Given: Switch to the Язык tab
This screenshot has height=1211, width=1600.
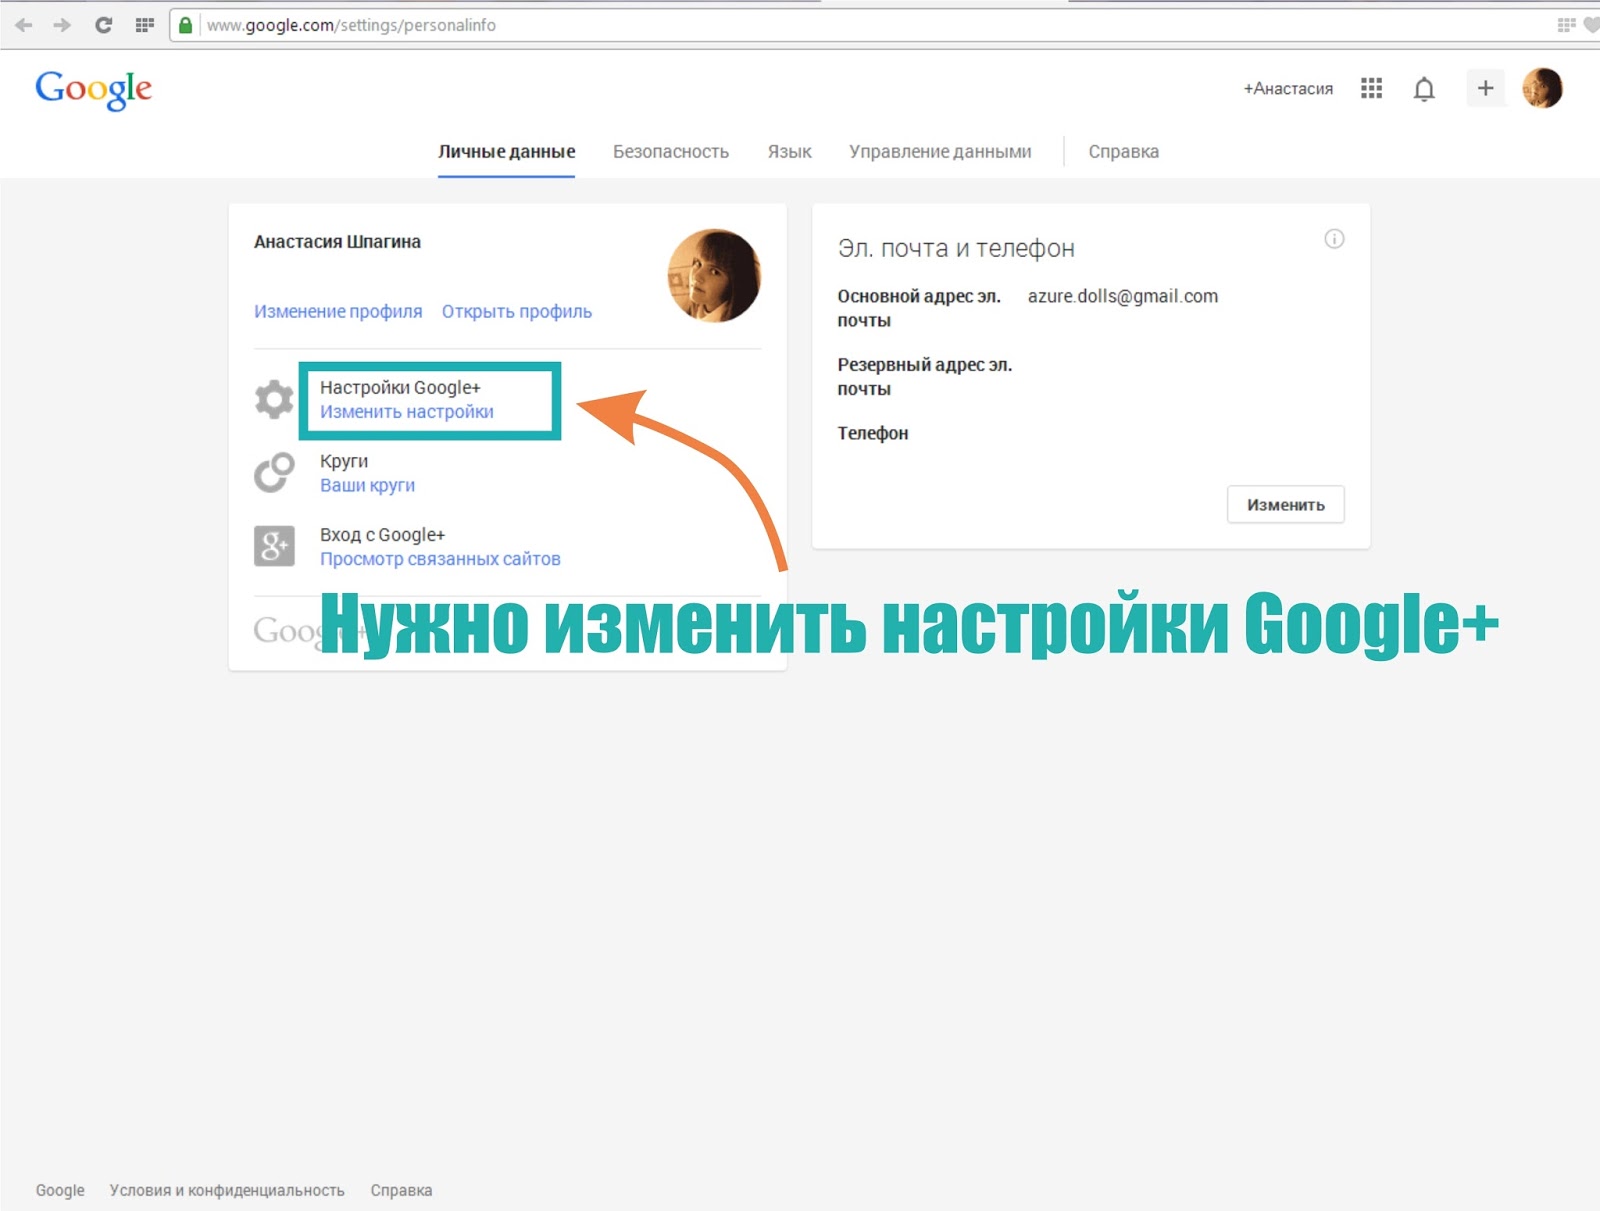Looking at the screenshot, I should click(789, 152).
